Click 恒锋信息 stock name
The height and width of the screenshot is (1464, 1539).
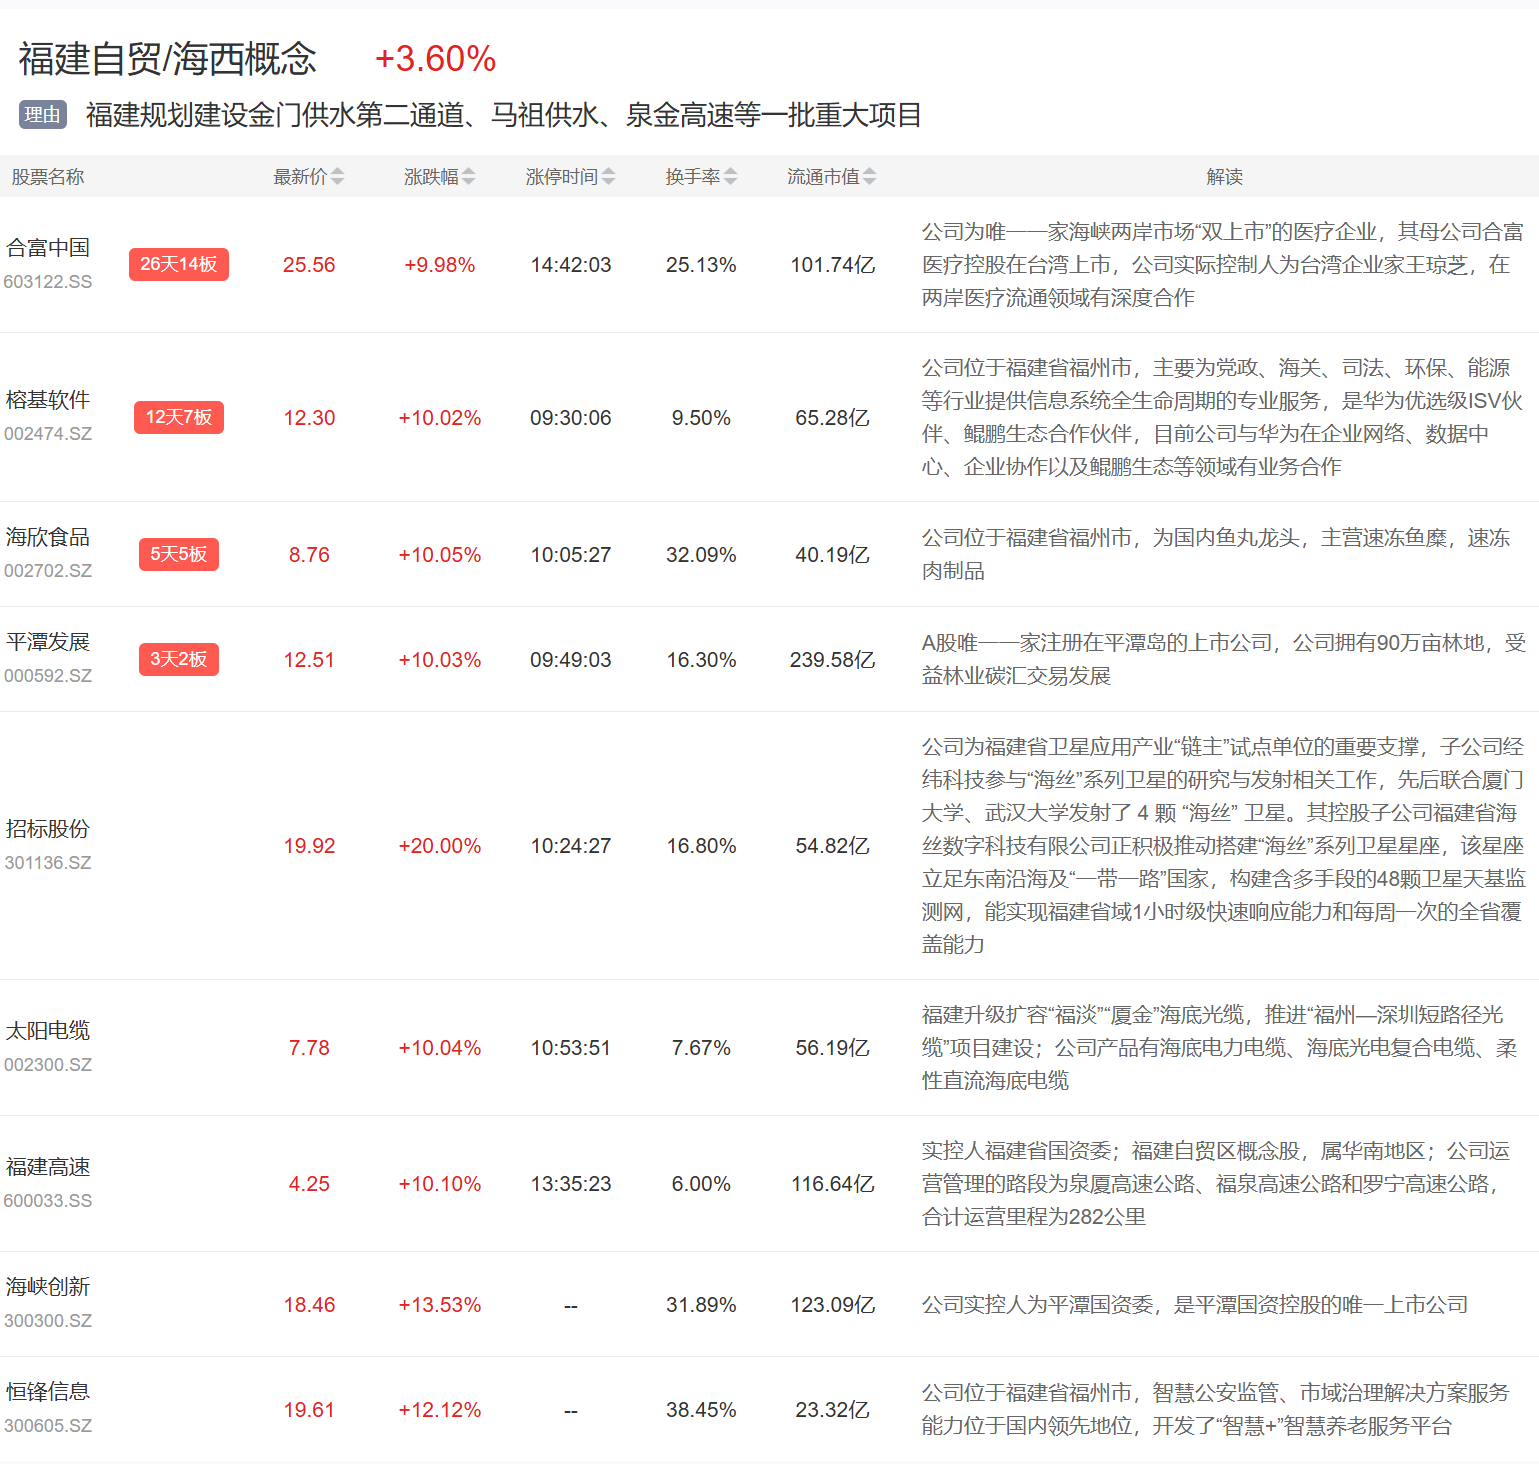coord(48,1392)
